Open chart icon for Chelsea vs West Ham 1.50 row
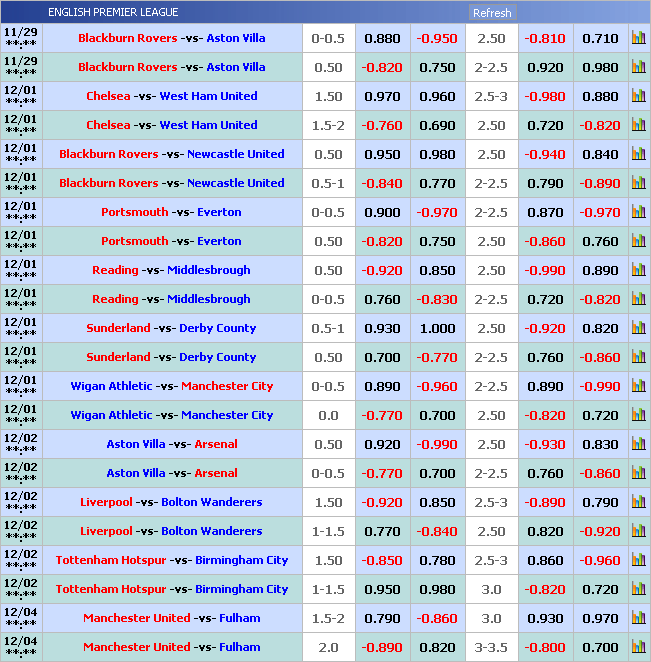This screenshot has height=662, width=651. 638,97
